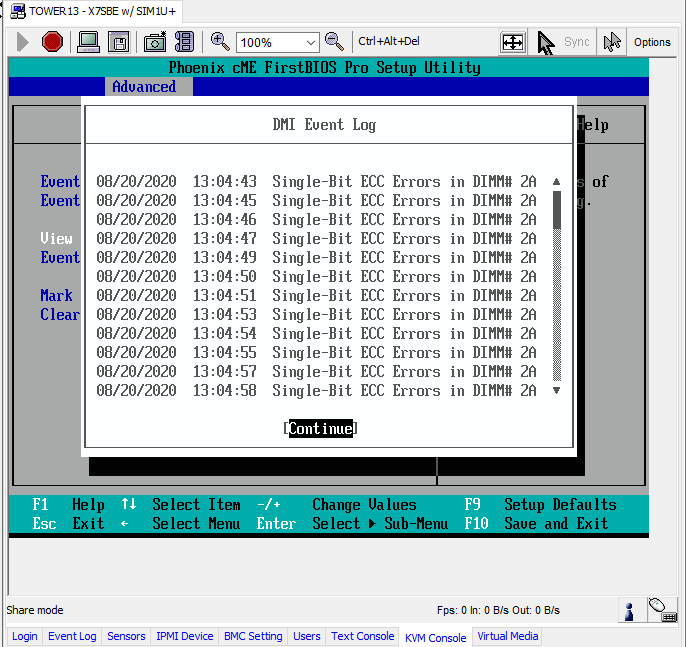Viewport: 686px width, 647px height.
Task: Switch to the KVM Console tab
Action: click(x=435, y=638)
